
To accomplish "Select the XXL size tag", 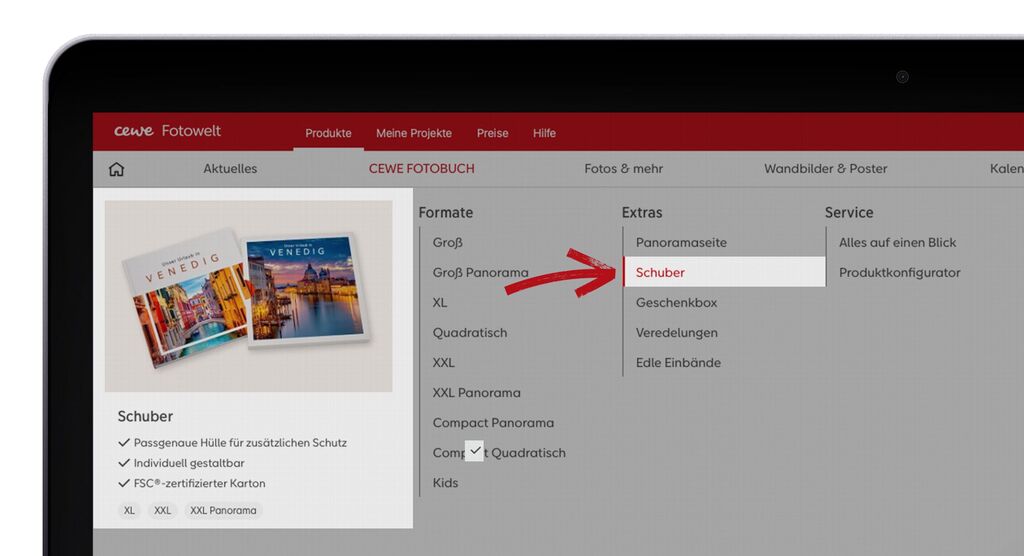I will pyautogui.click(x=162, y=510).
